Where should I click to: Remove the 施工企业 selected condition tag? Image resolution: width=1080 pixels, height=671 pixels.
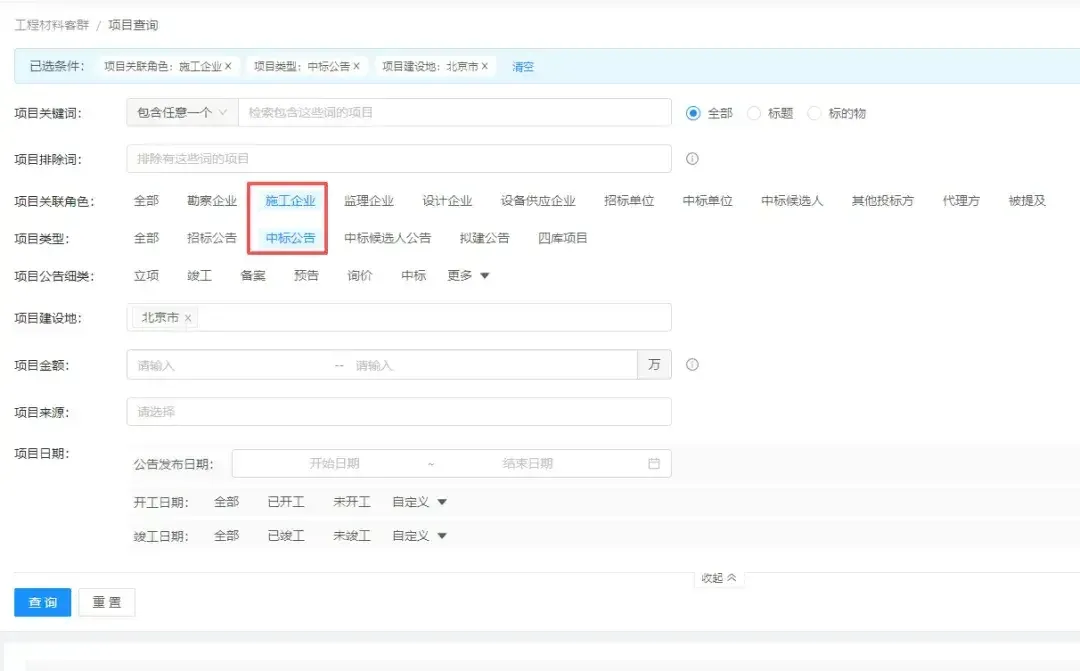[228, 66]
